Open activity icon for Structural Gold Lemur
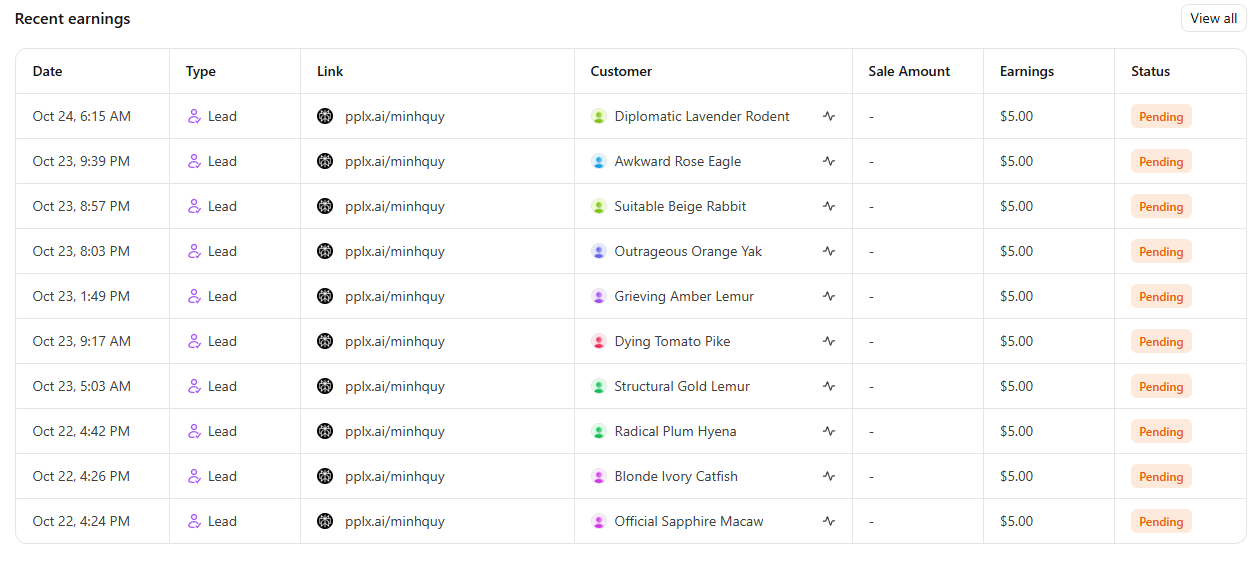This screenshot has width=1257, height=562. click(x=829, y=386)
